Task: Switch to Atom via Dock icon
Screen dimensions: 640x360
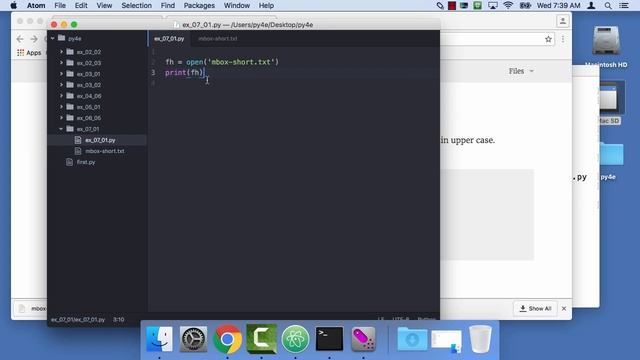Action: (x=295, y=339)
